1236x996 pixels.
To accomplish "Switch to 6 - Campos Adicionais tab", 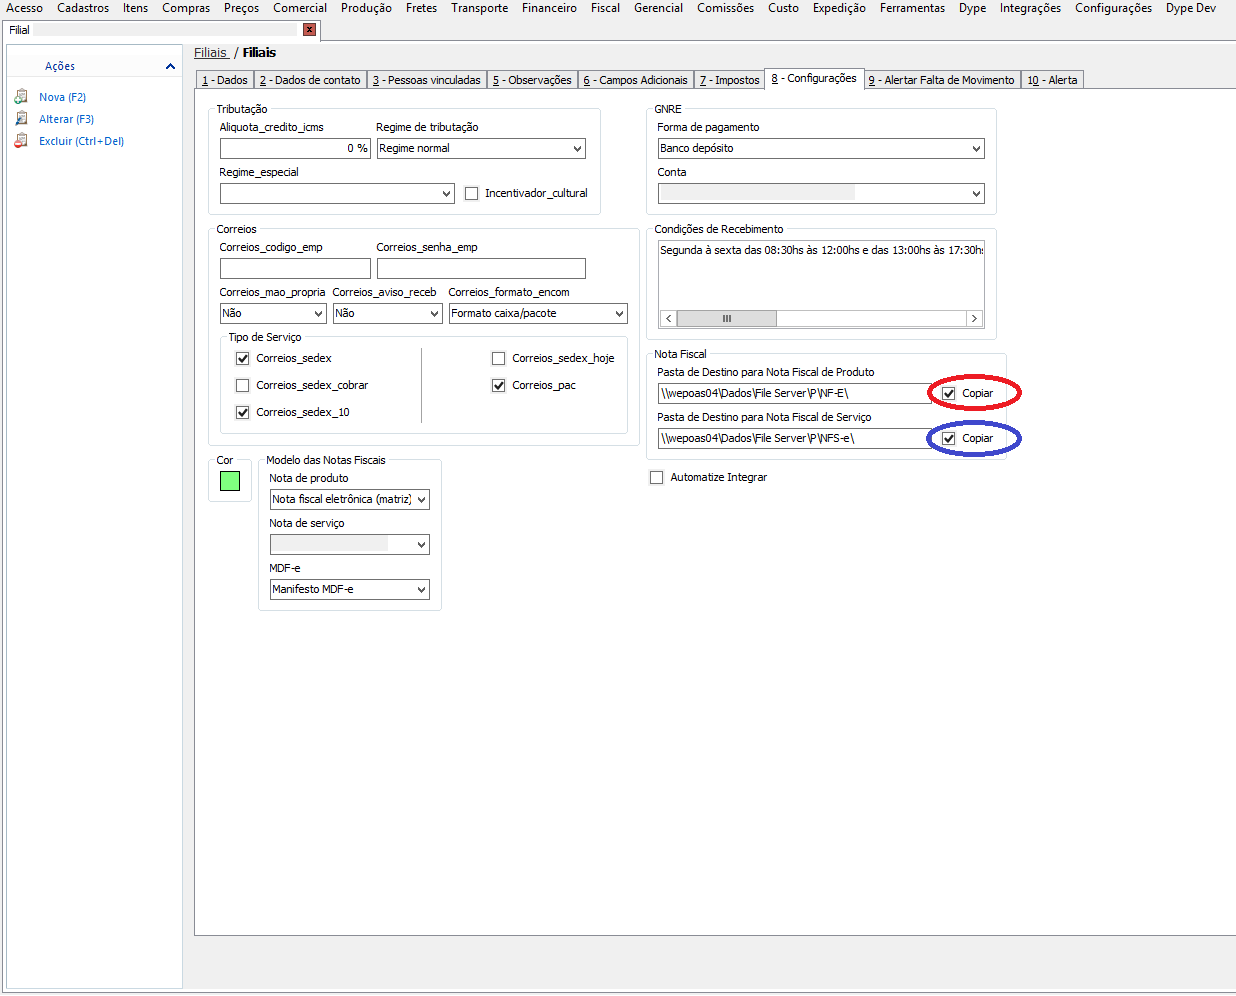I will tap(636, 80).
